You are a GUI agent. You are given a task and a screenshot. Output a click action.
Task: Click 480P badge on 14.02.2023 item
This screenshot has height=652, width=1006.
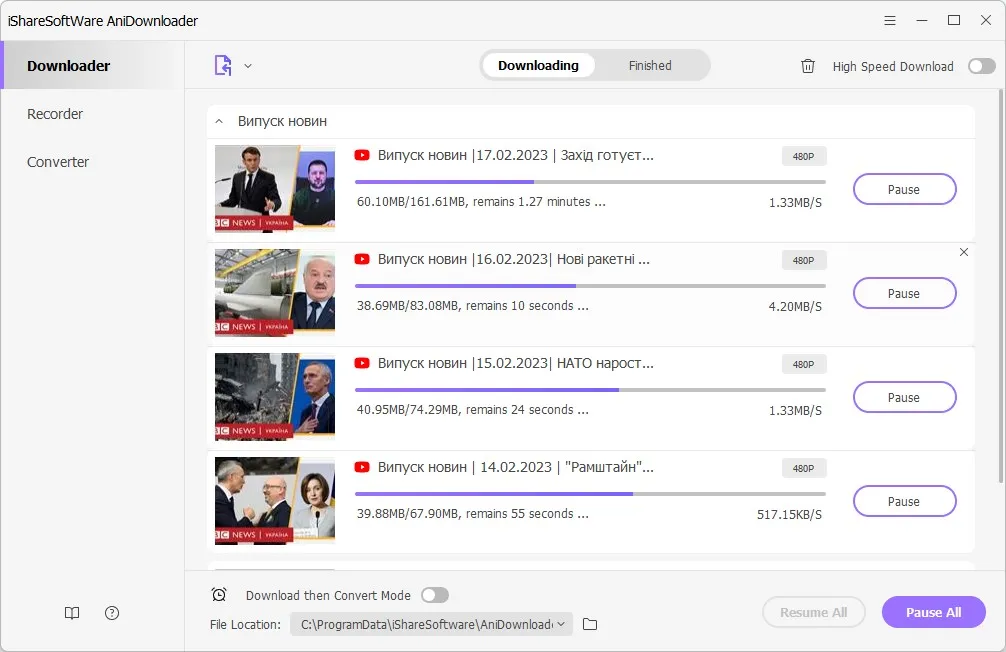click(x=804, y=468)
